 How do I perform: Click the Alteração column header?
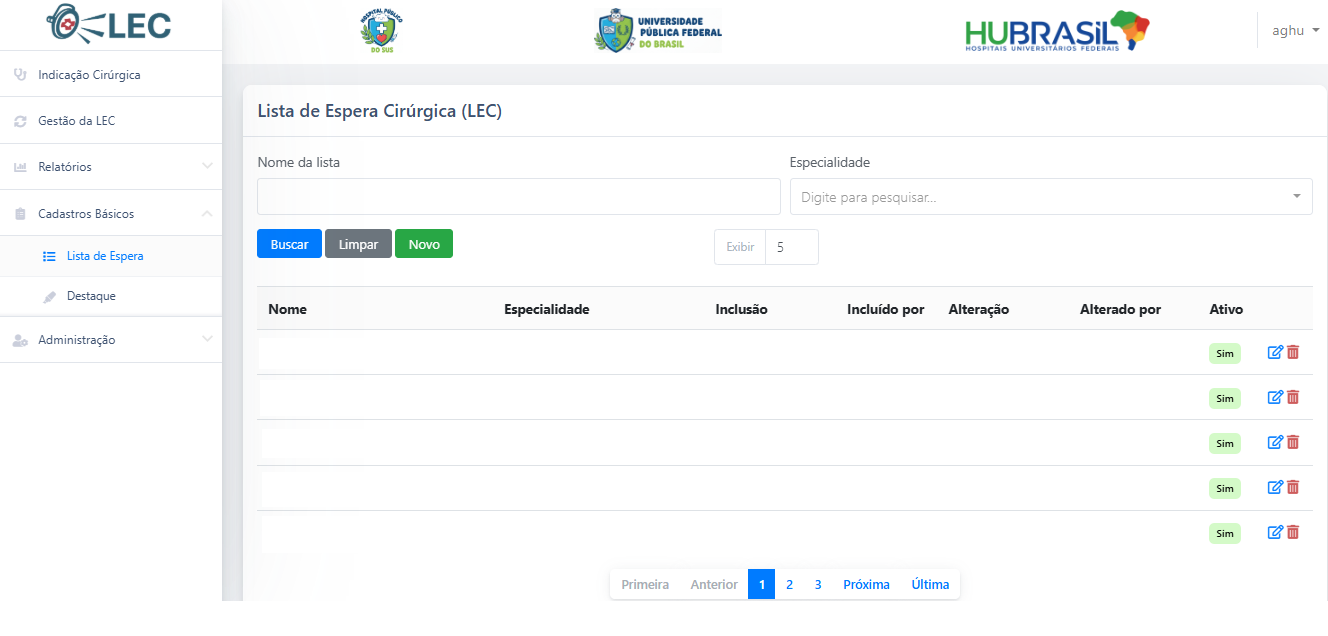pyautogui.click(x=979, y=309)
